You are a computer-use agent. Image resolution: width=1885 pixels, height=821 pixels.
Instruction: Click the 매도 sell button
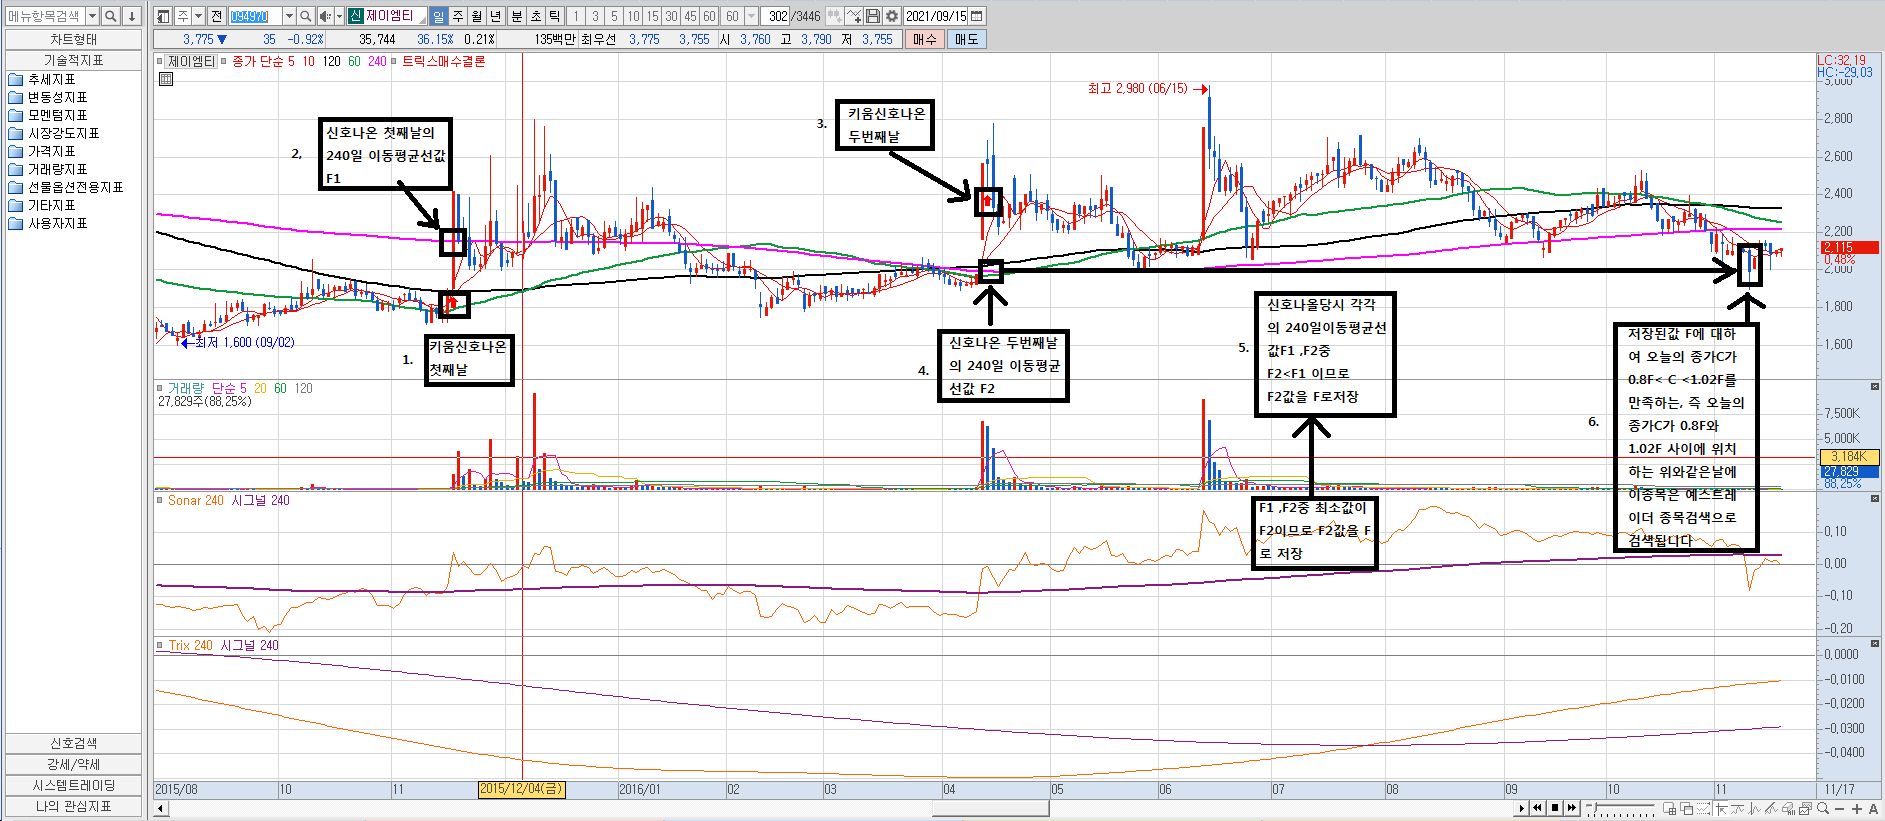click(966, 39)
